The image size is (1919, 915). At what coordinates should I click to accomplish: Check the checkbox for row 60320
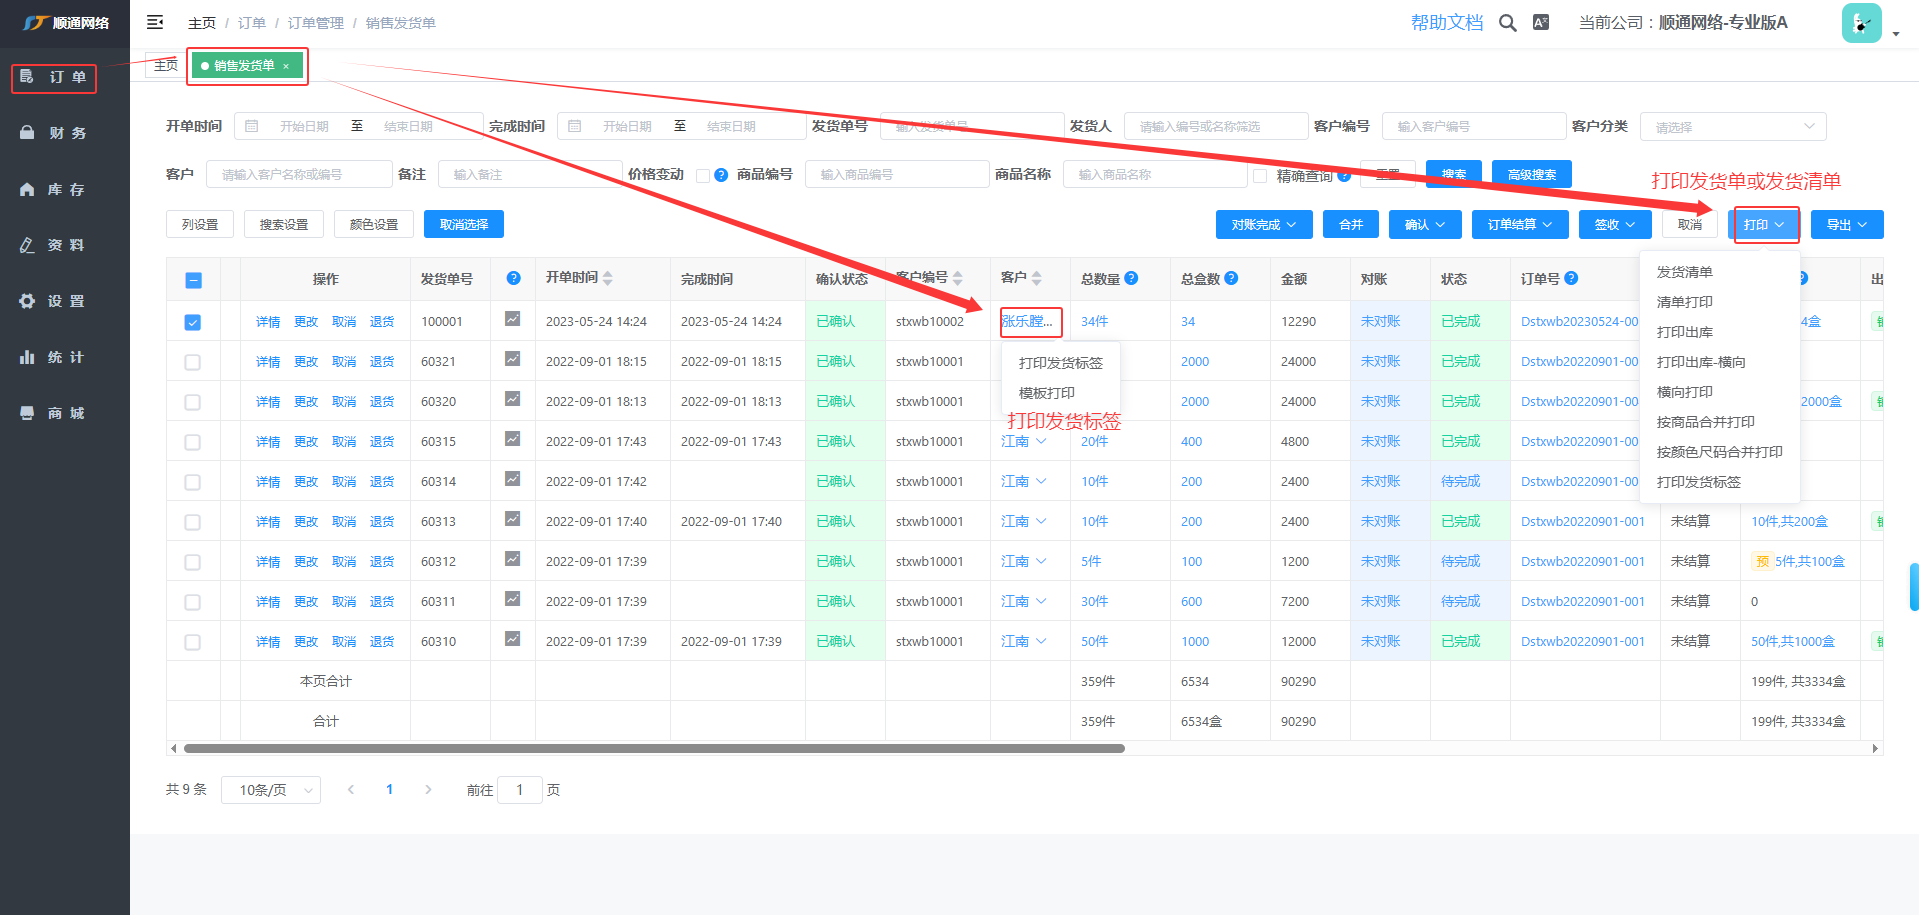(192, 402)
